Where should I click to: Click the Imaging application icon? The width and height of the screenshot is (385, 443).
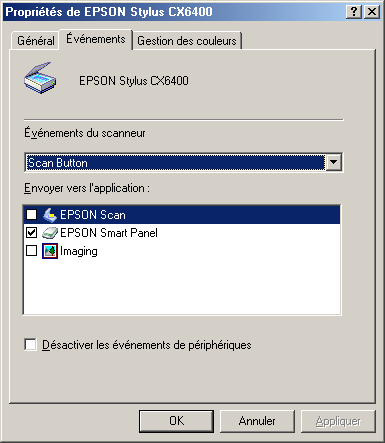[50, 251]
